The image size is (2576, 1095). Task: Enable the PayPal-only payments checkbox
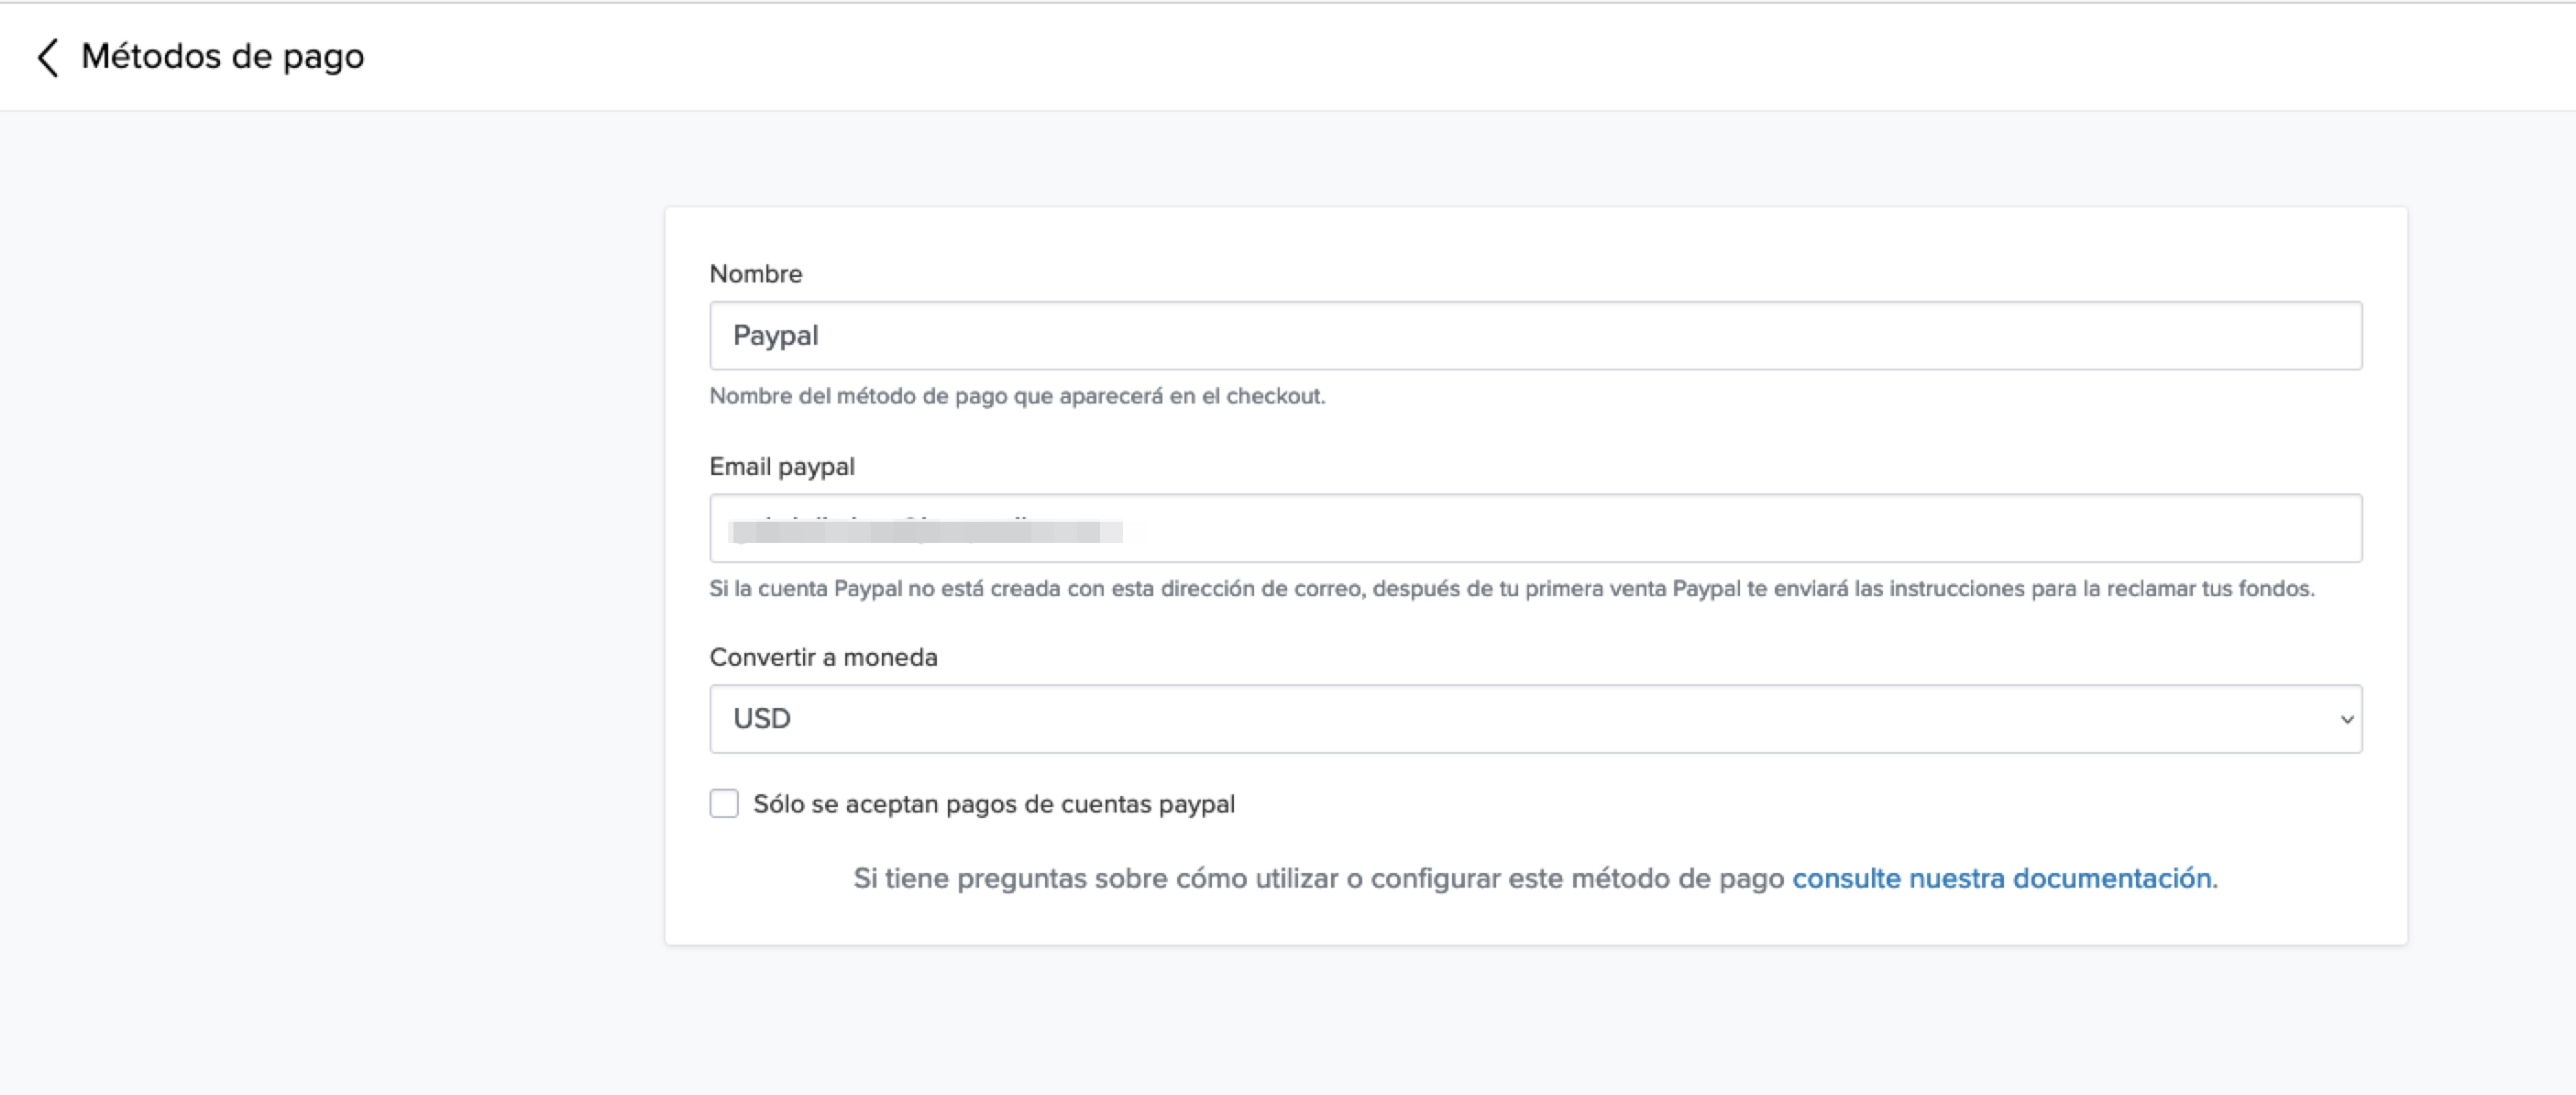(x=724, y=803)
